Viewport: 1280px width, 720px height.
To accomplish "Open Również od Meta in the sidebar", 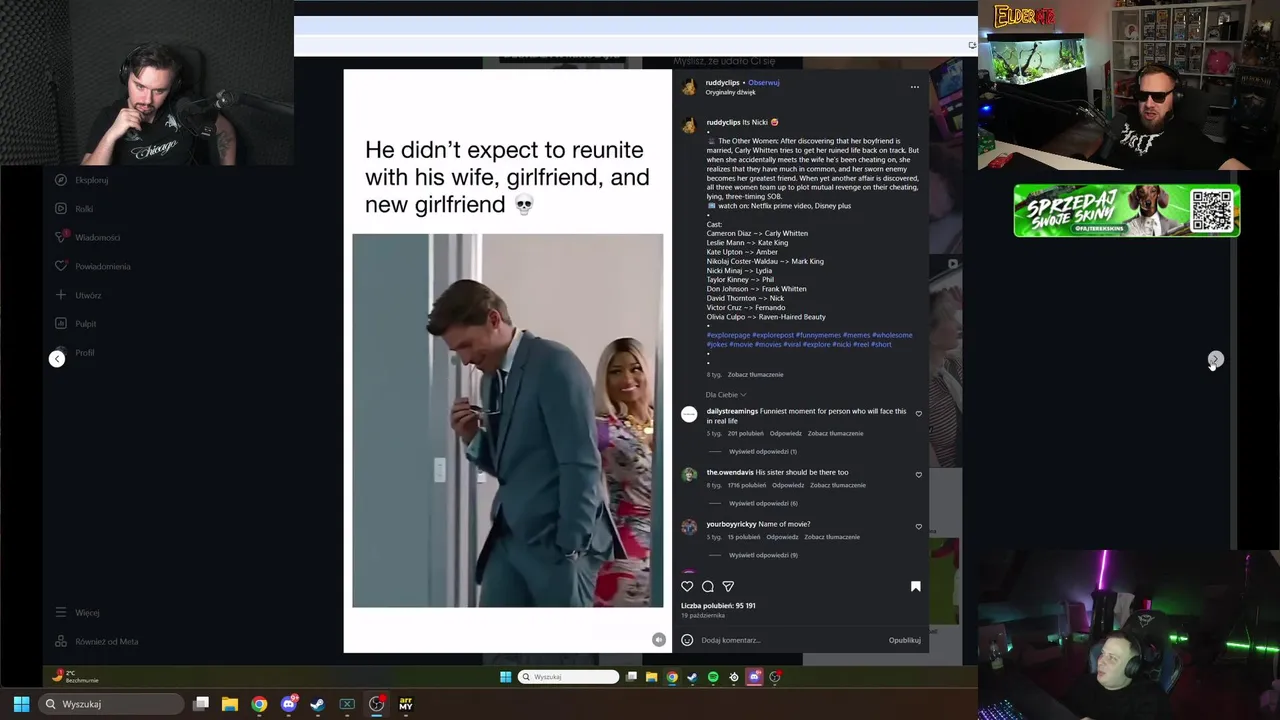I will (97, 641).
